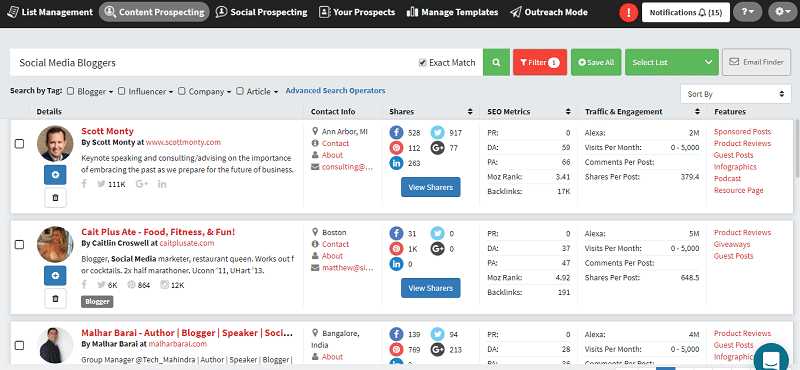Add Scott Monty with blue plus icon

click(55, 175)
